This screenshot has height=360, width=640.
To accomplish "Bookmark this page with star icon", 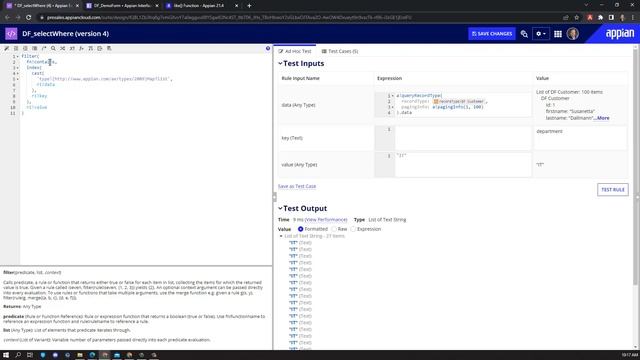I will click(576, 18).
